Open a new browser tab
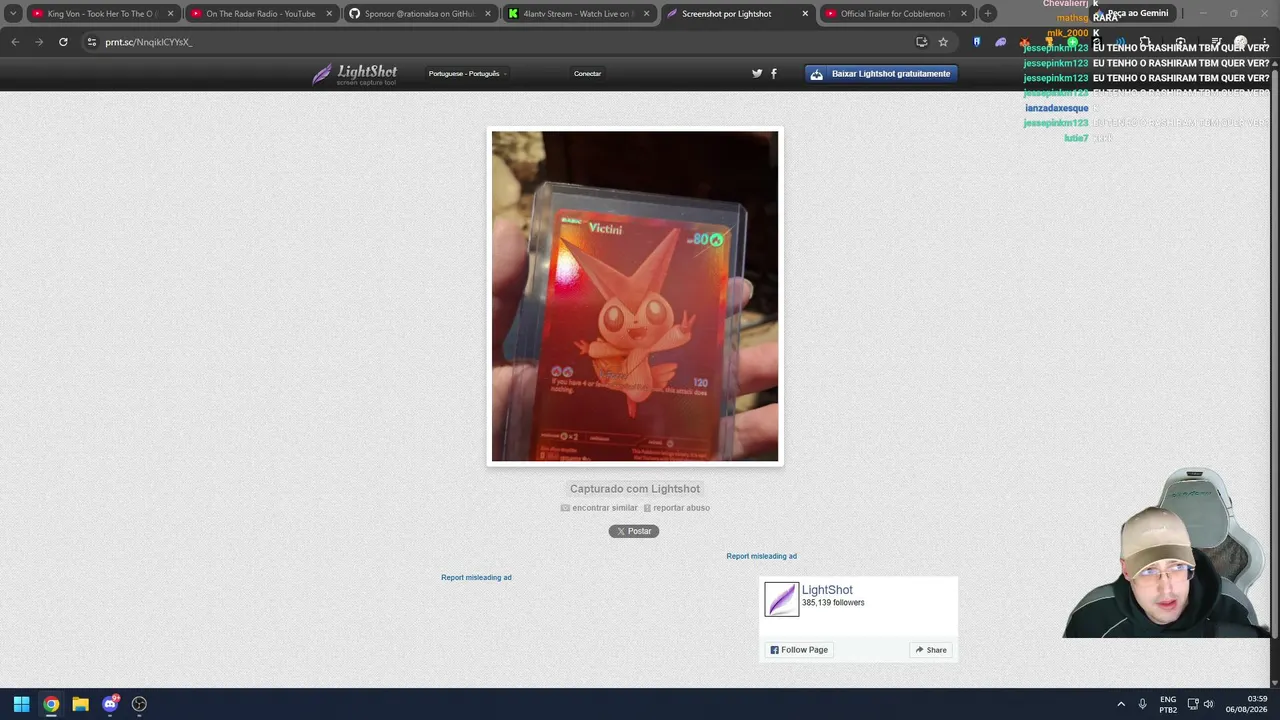 [988, 14]
